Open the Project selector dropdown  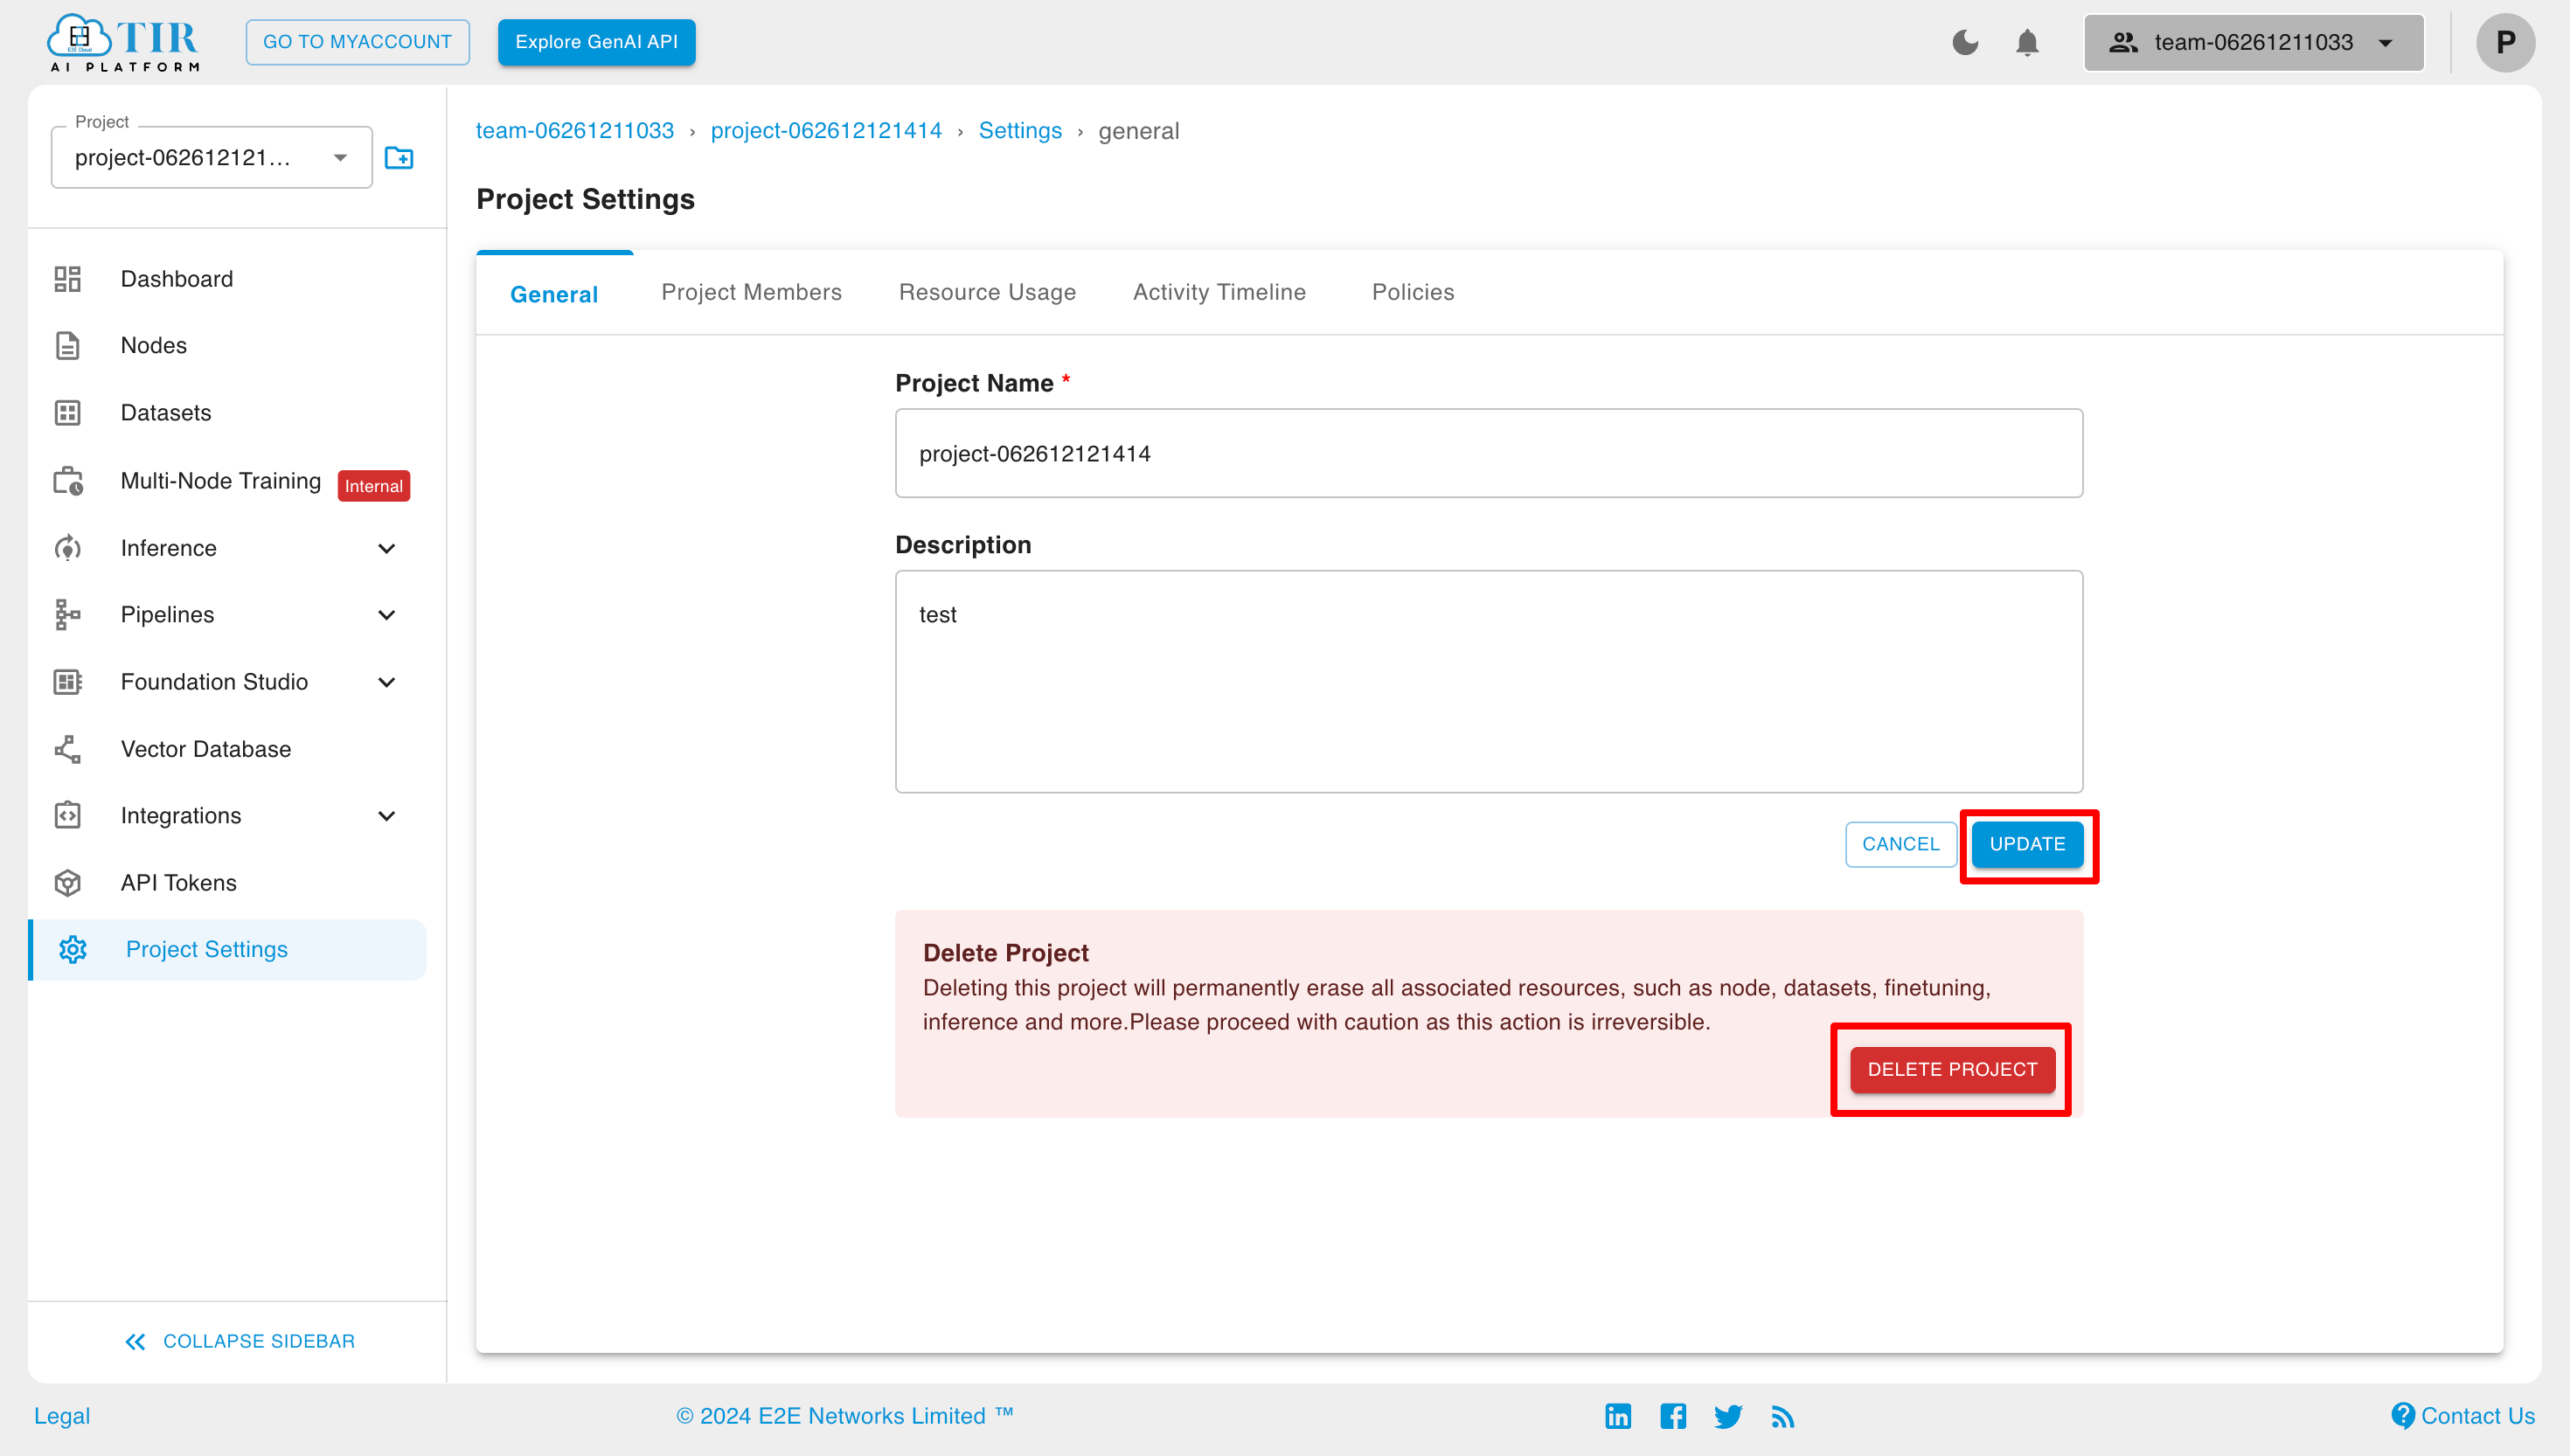pos(212,158)
